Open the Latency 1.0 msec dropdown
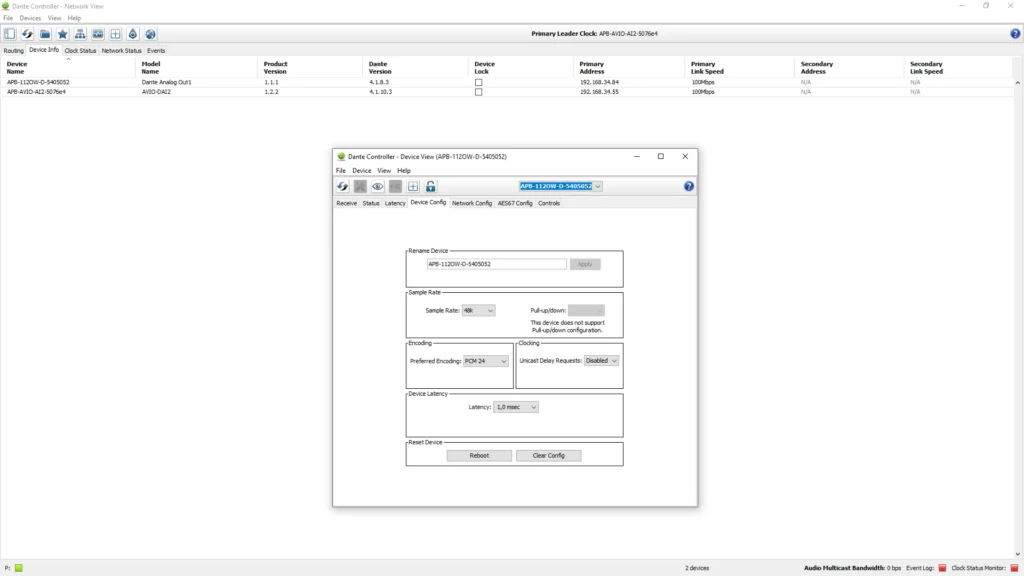 pyautogui.click(x=516, y=407)
